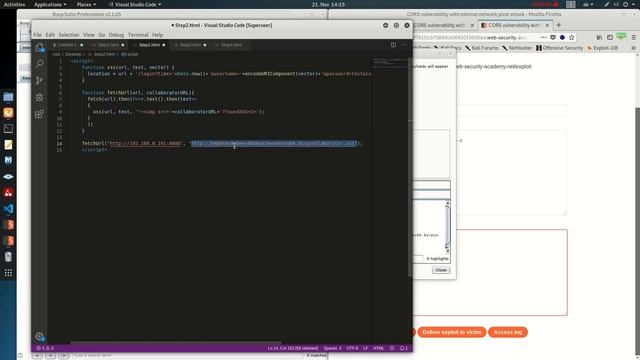Switch to the Step1.html editor tab
Image resolution: width=640 pixels, height=360 pixels.
click(x=108, y=45)
